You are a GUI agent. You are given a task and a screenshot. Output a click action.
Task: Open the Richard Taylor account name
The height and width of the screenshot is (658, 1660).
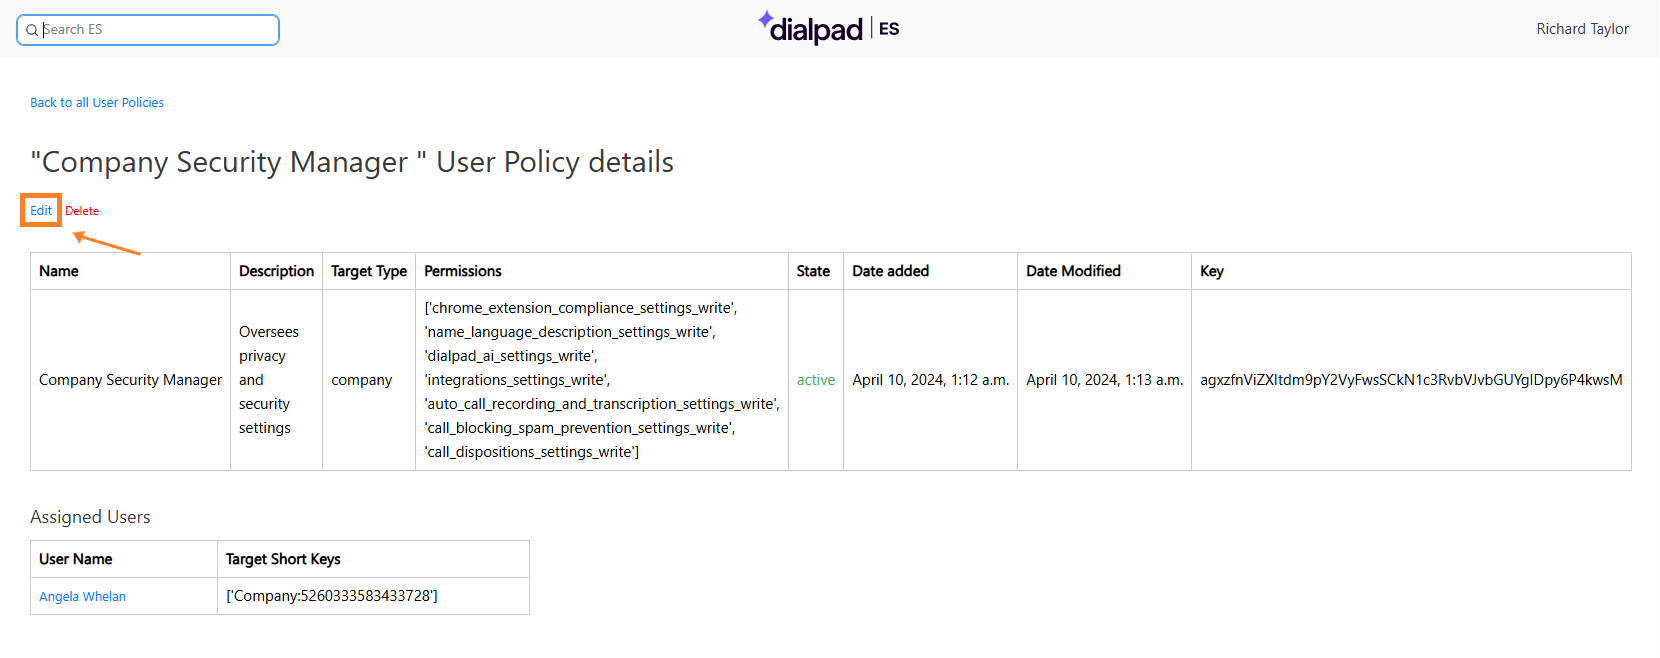pos(1582,29)
